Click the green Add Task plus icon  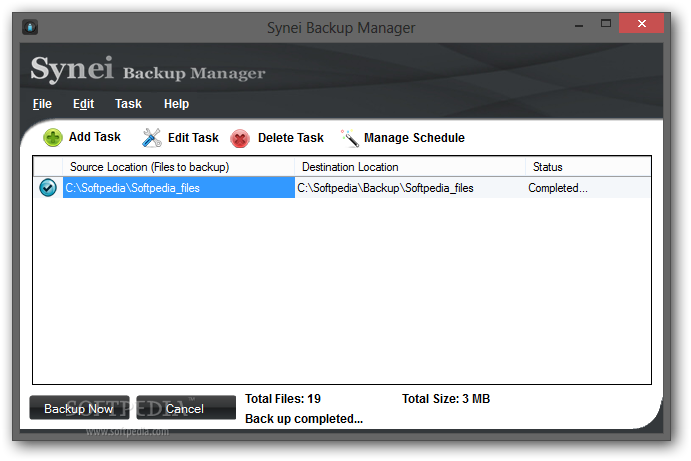click(52, 138)
